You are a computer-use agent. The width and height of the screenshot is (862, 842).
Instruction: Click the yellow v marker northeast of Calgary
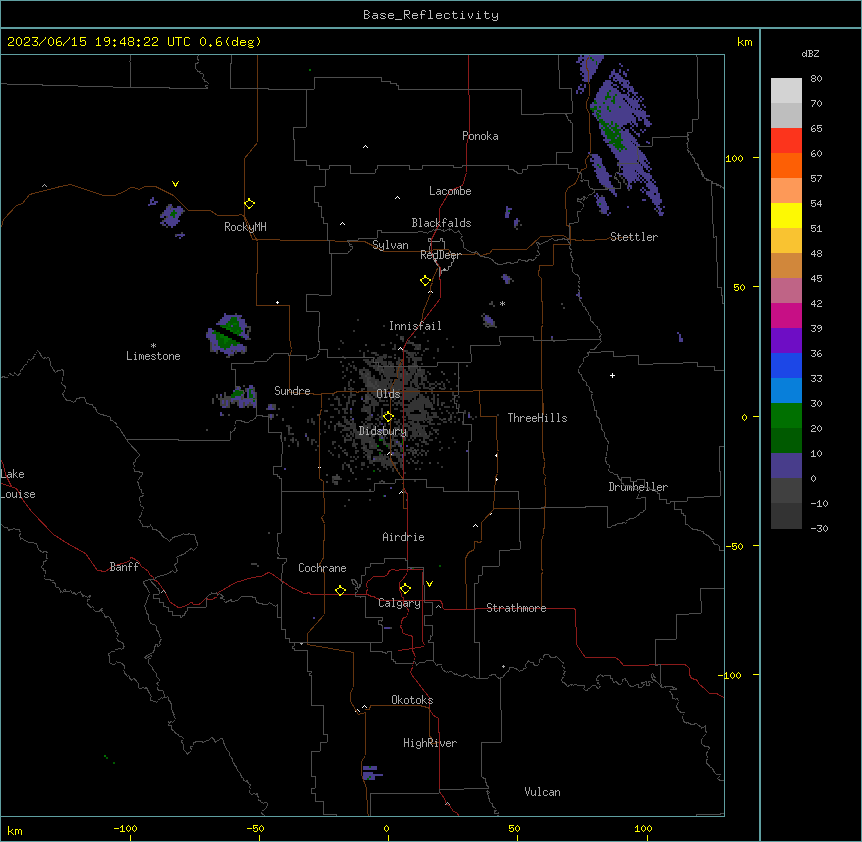[x=429, y=584]
